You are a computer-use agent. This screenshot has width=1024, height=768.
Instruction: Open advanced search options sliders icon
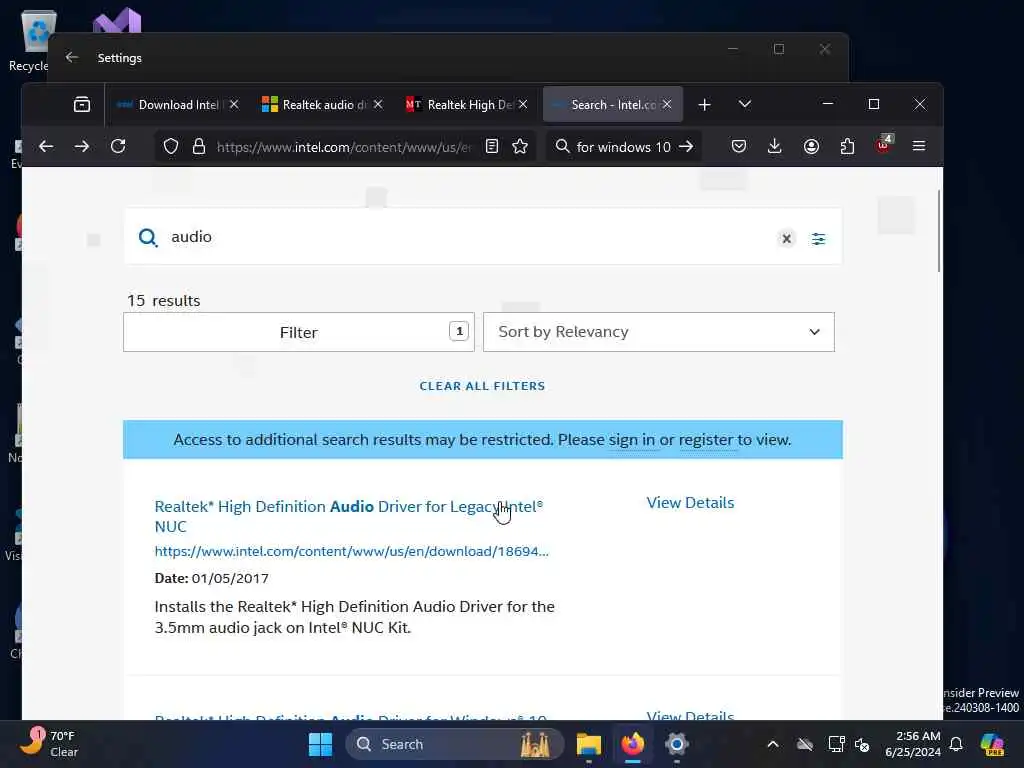818,238
